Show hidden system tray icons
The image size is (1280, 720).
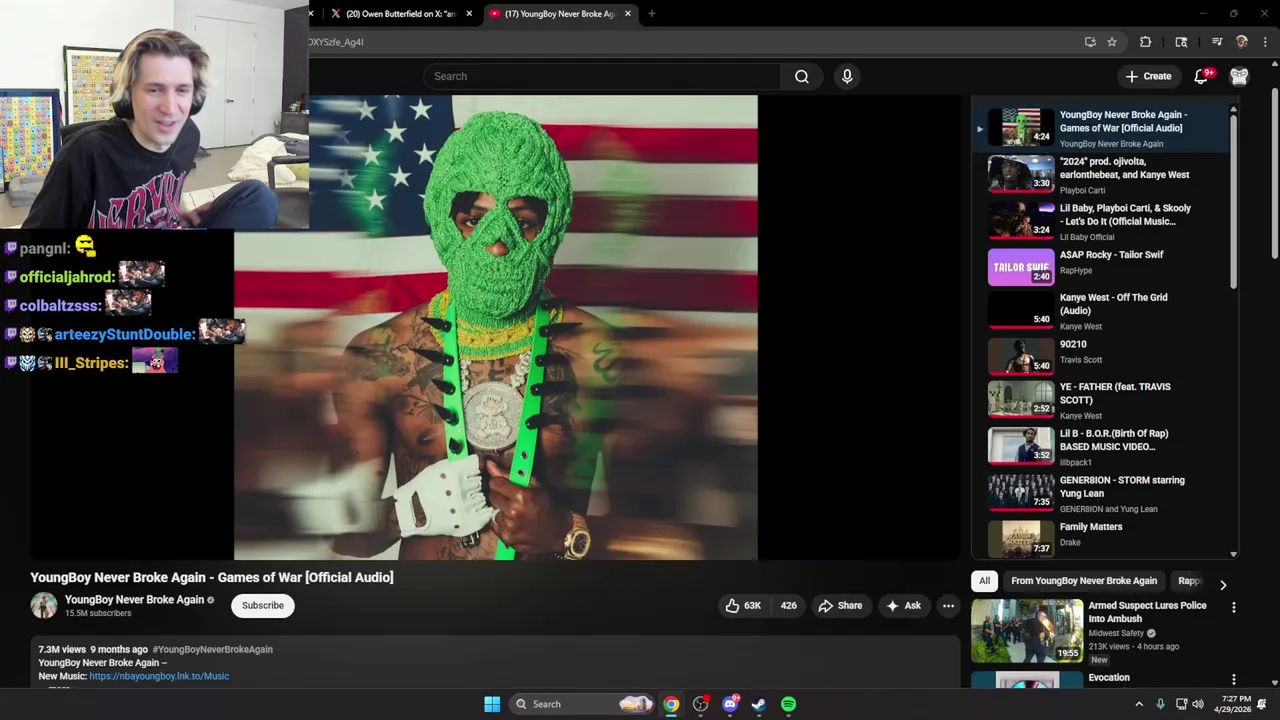tap(1138, 704)
